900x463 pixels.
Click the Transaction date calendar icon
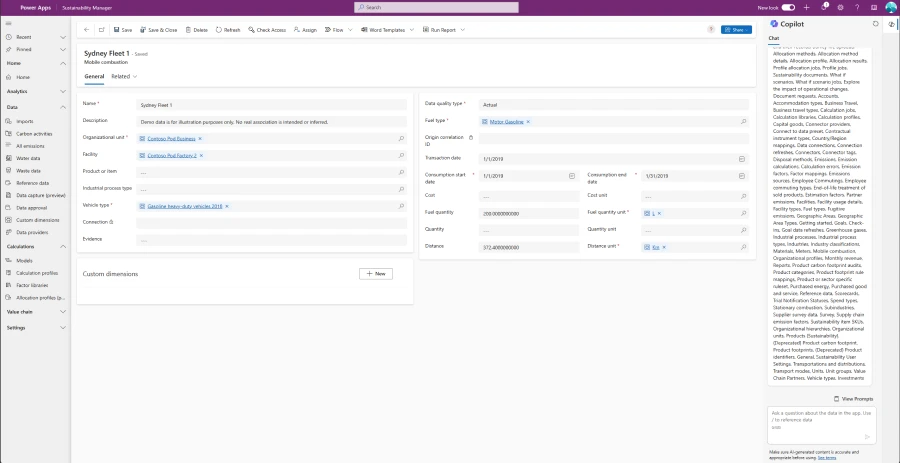742,158
